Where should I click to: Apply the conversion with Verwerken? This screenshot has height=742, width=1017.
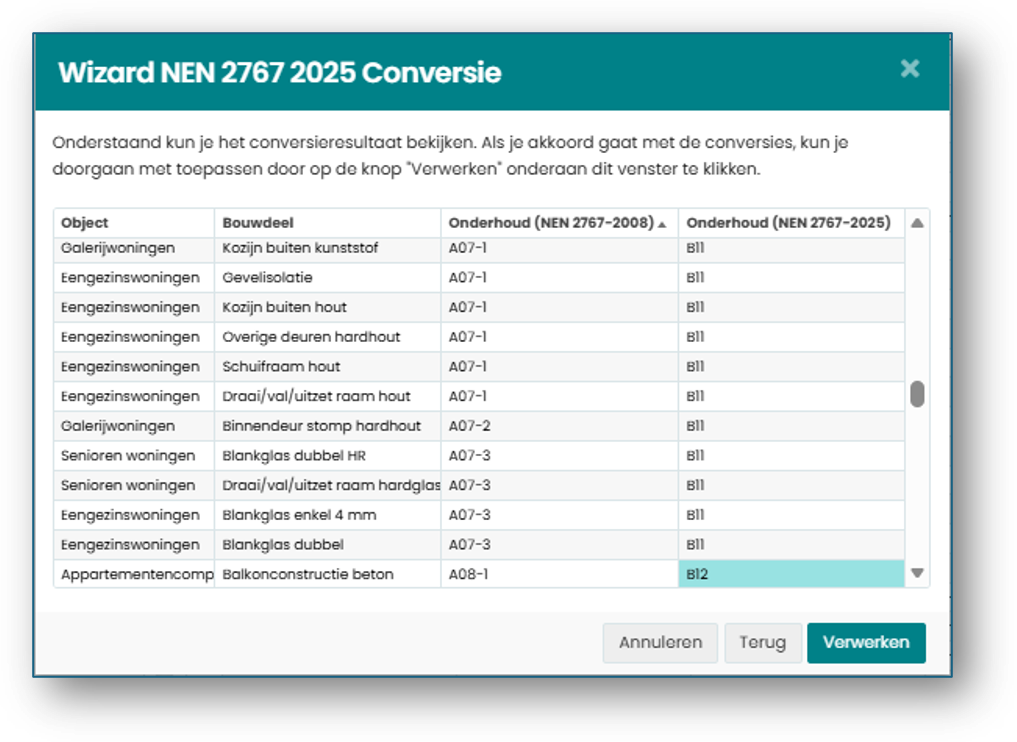click(866, 643)
